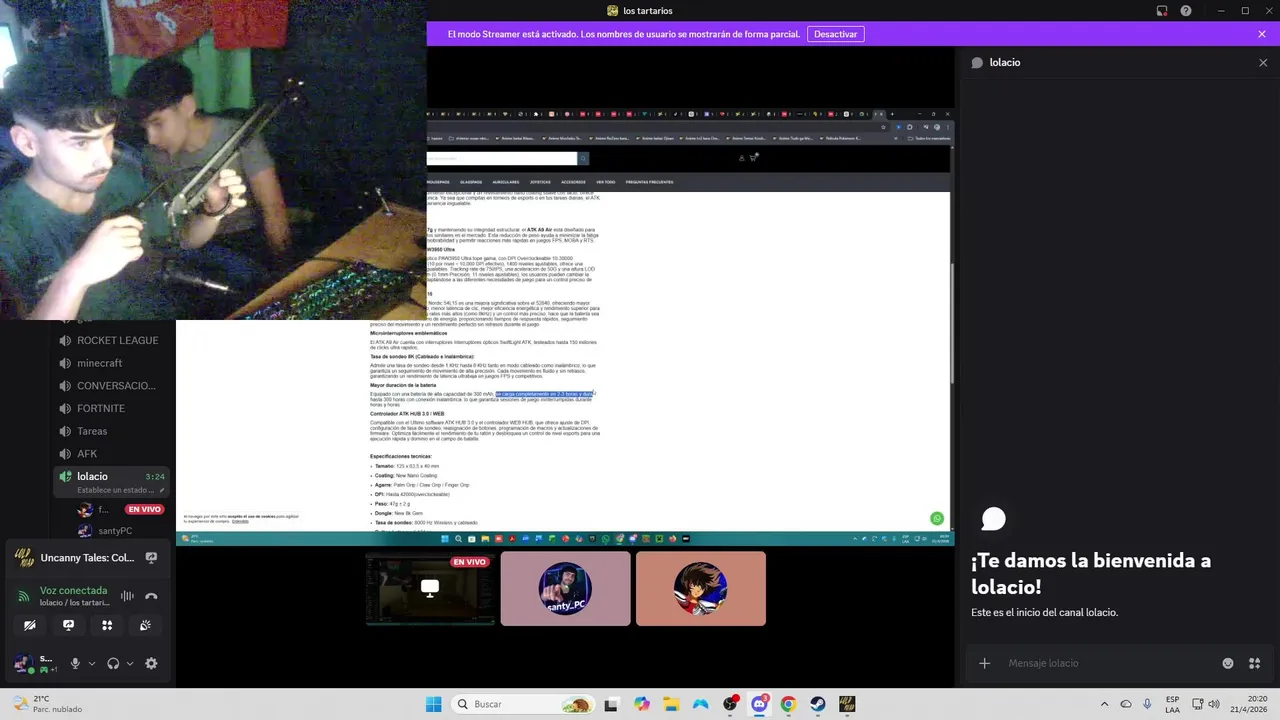The image size is (1280, 720).
Task: Toggle noise suppression waveform icon
Action: pos(127,596)
